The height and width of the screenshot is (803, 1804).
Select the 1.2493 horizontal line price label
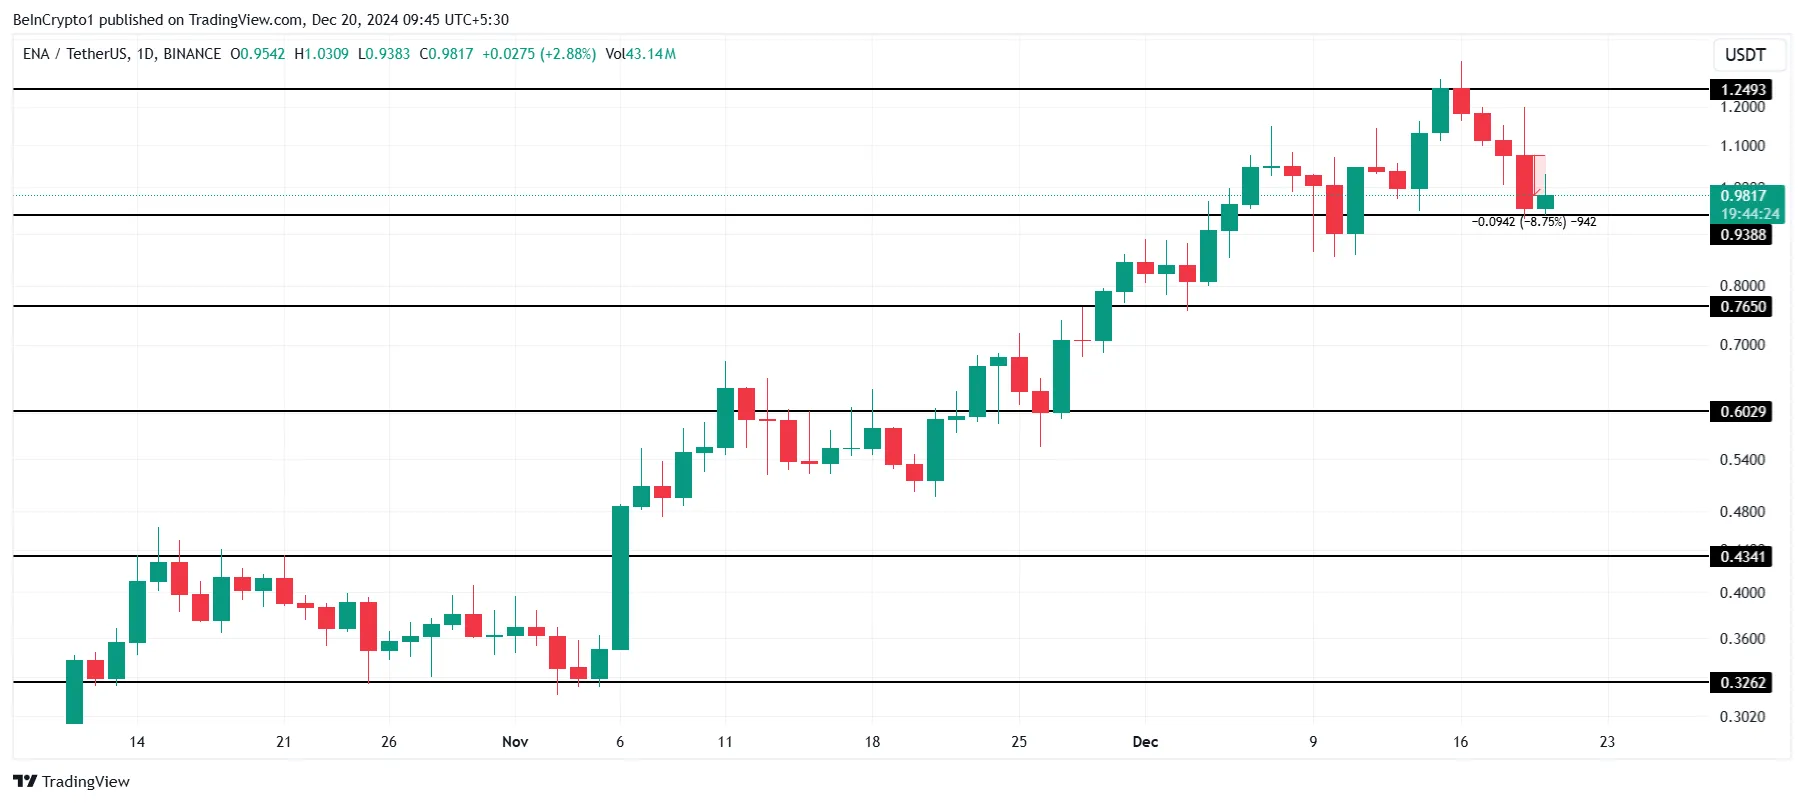coord(1742,90)
